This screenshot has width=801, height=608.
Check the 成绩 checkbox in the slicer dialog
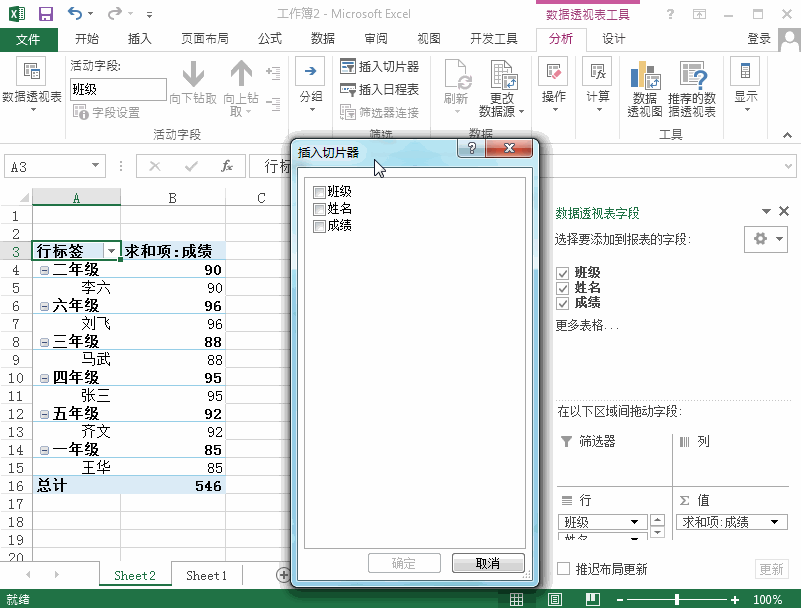[321, 225]
